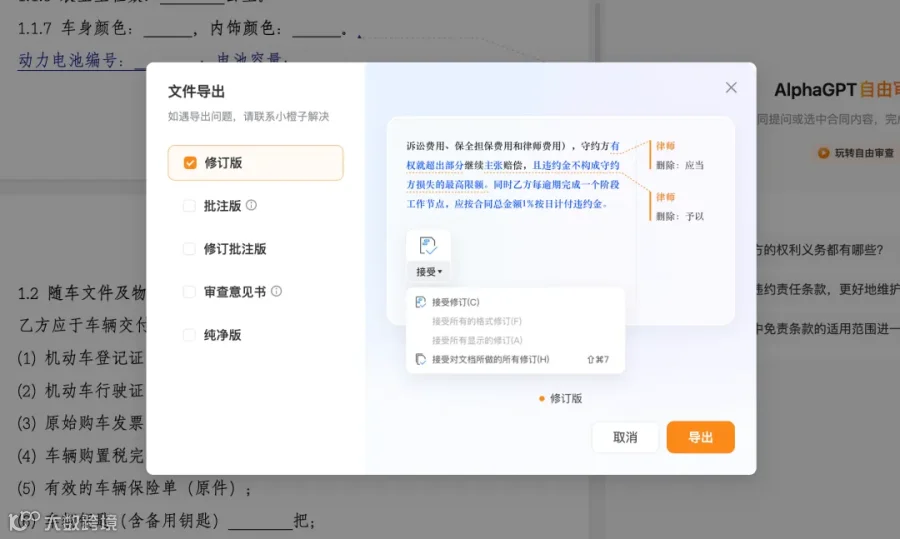This screenshot has height=539, width=900.
Task: Close the 文件导出 dialog
Action: [731, 87]
